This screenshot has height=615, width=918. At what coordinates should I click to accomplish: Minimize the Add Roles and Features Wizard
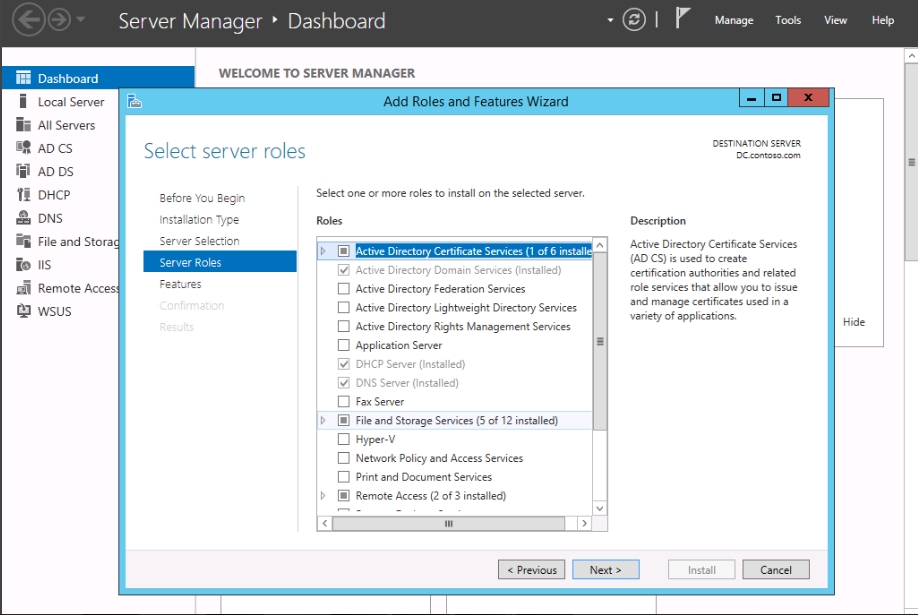pos(752,98)
